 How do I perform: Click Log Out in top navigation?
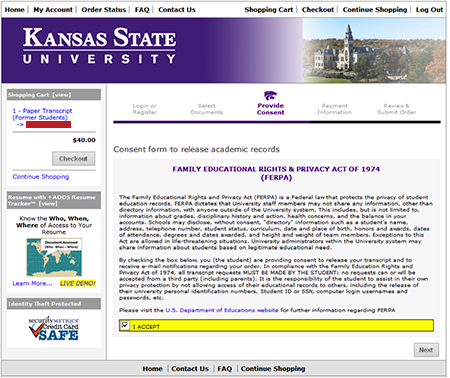pyautogui.click(x=430, y=10)
